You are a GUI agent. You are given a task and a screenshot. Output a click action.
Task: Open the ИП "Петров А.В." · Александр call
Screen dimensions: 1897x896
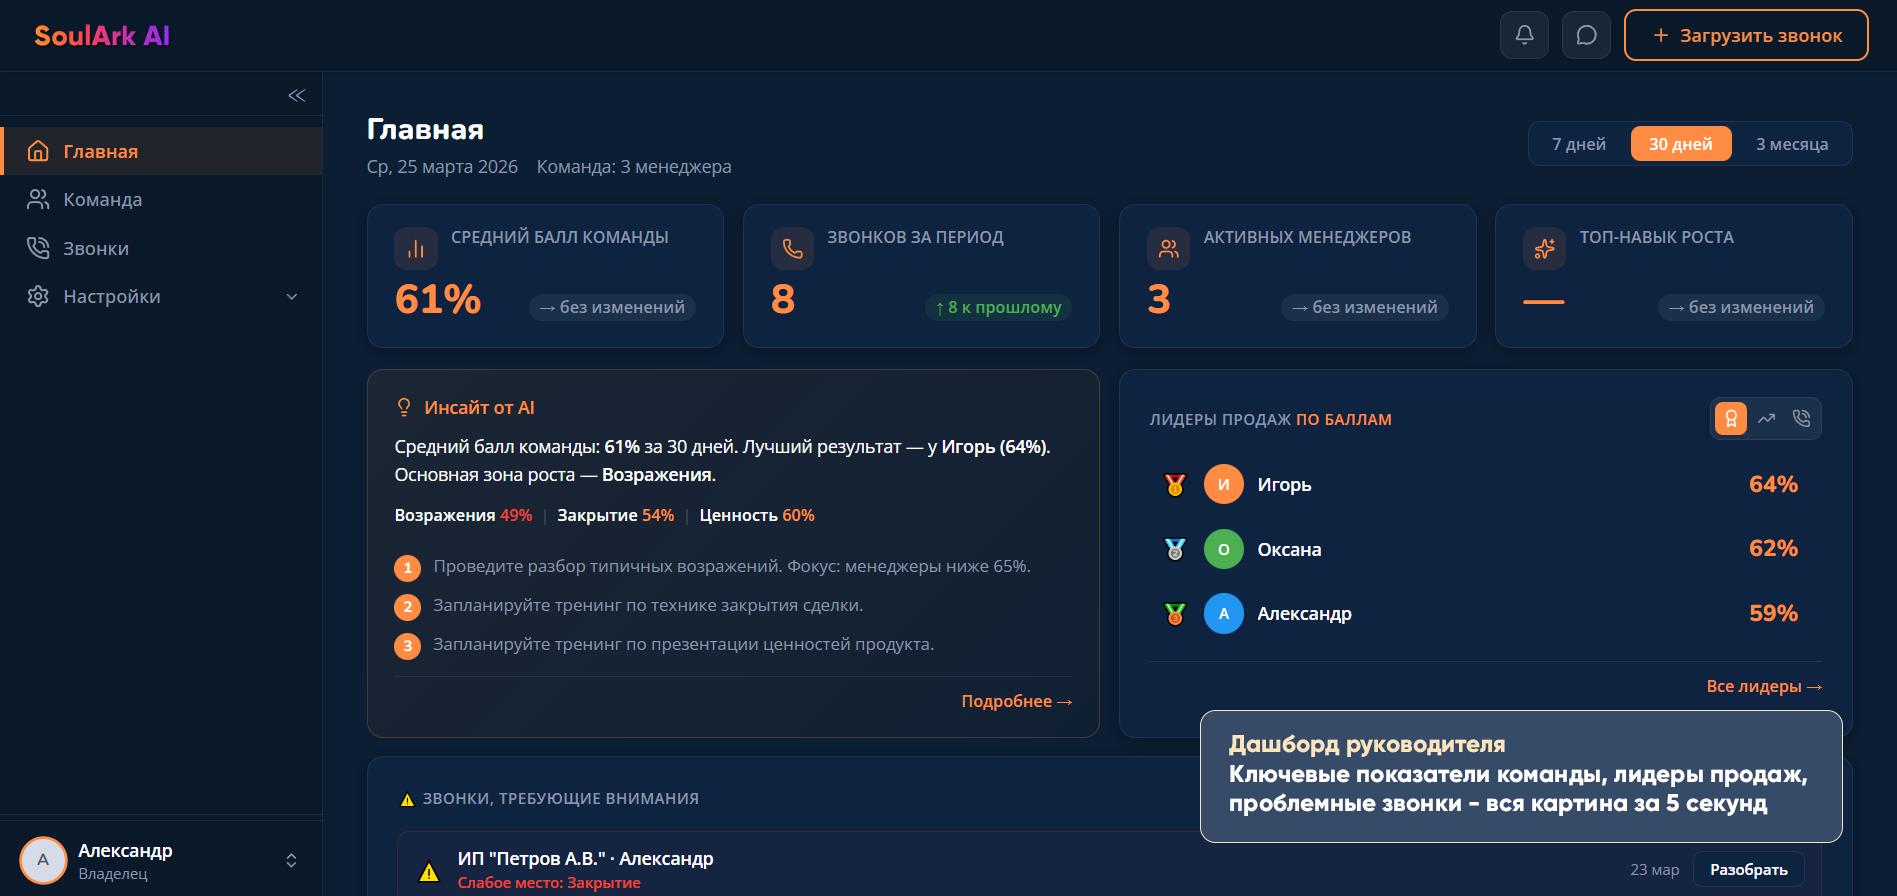coord(585,858)
